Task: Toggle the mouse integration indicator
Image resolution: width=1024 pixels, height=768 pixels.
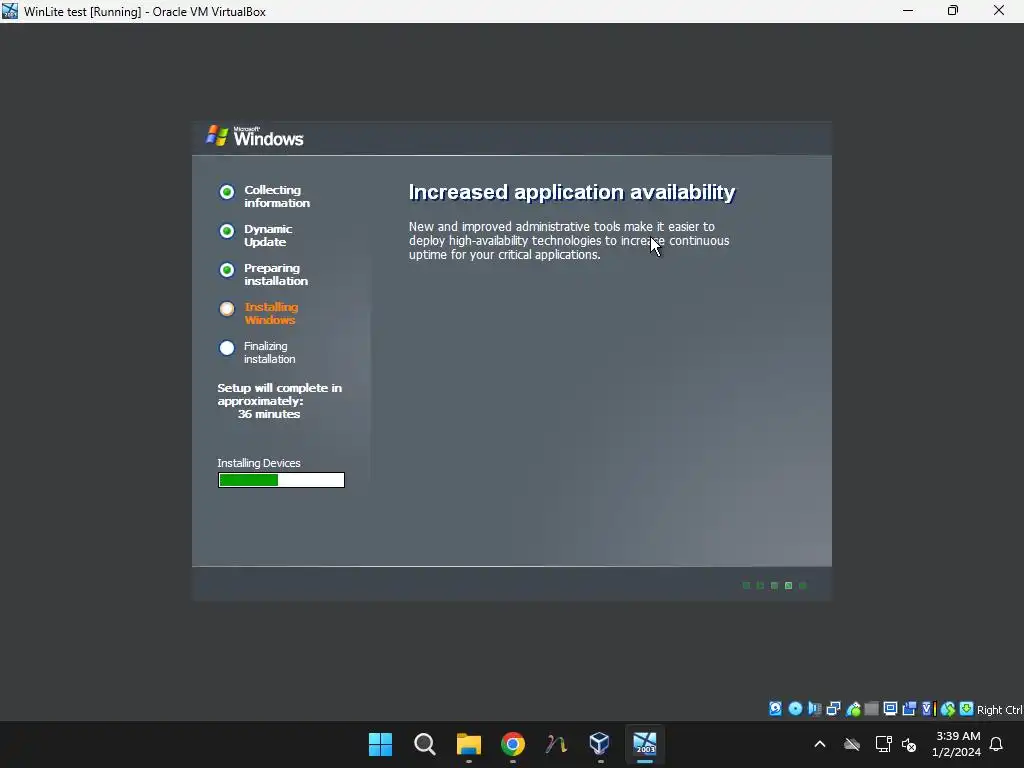Action: click(948, 709)
